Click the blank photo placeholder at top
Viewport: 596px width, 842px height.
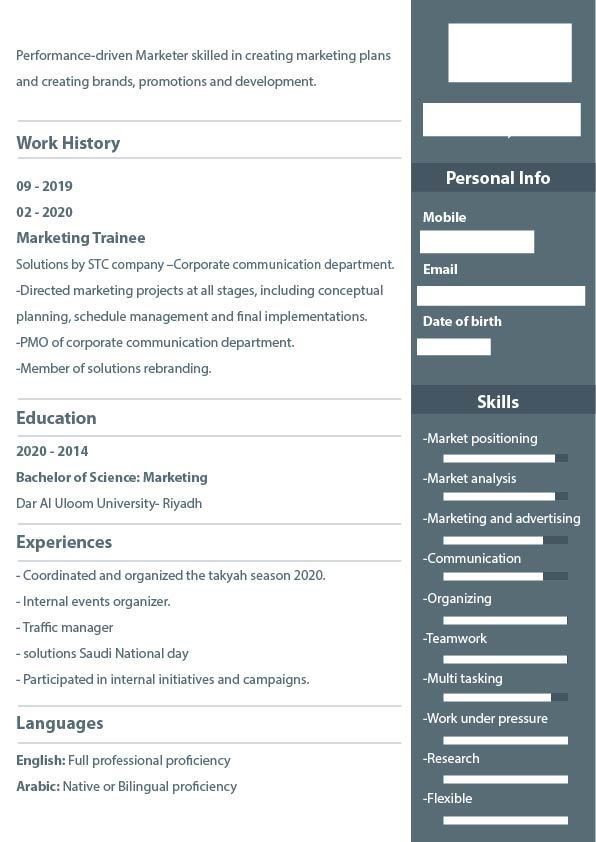510,53
